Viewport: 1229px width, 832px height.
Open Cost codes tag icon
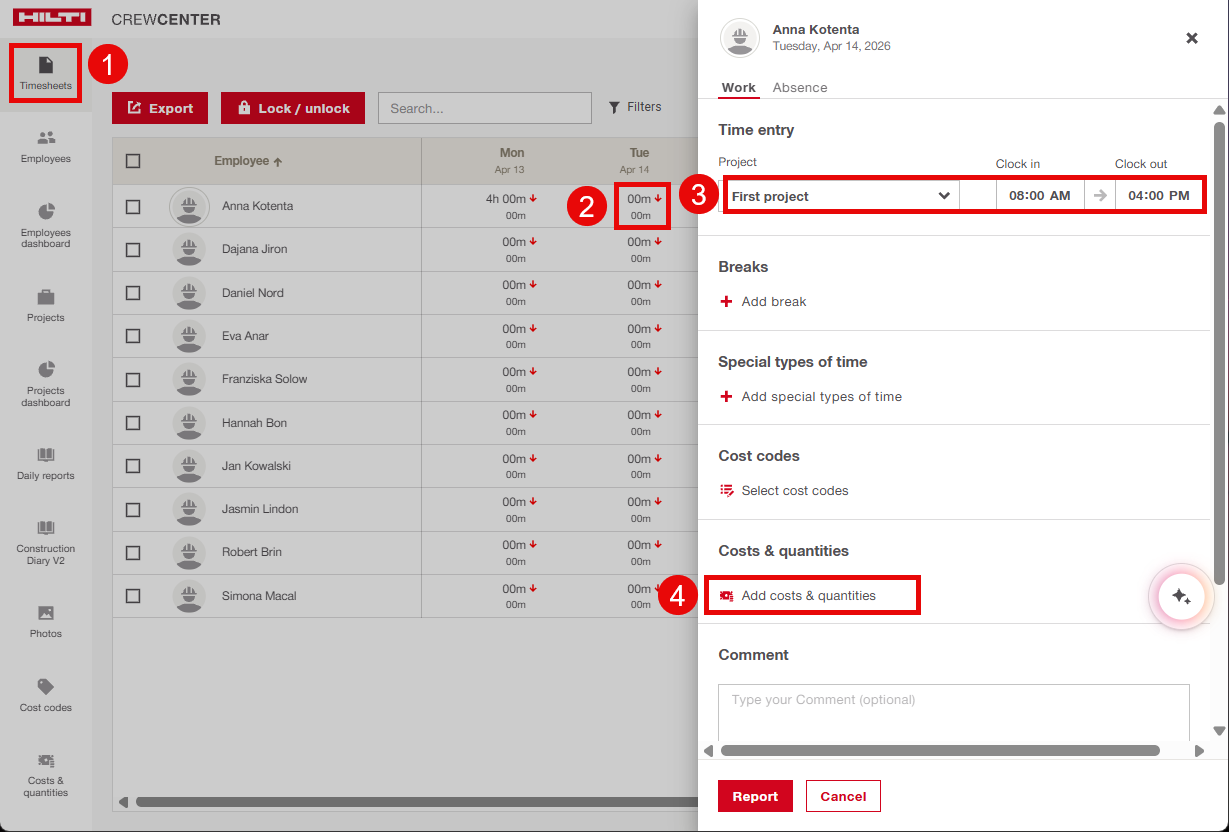click(46, 687)
